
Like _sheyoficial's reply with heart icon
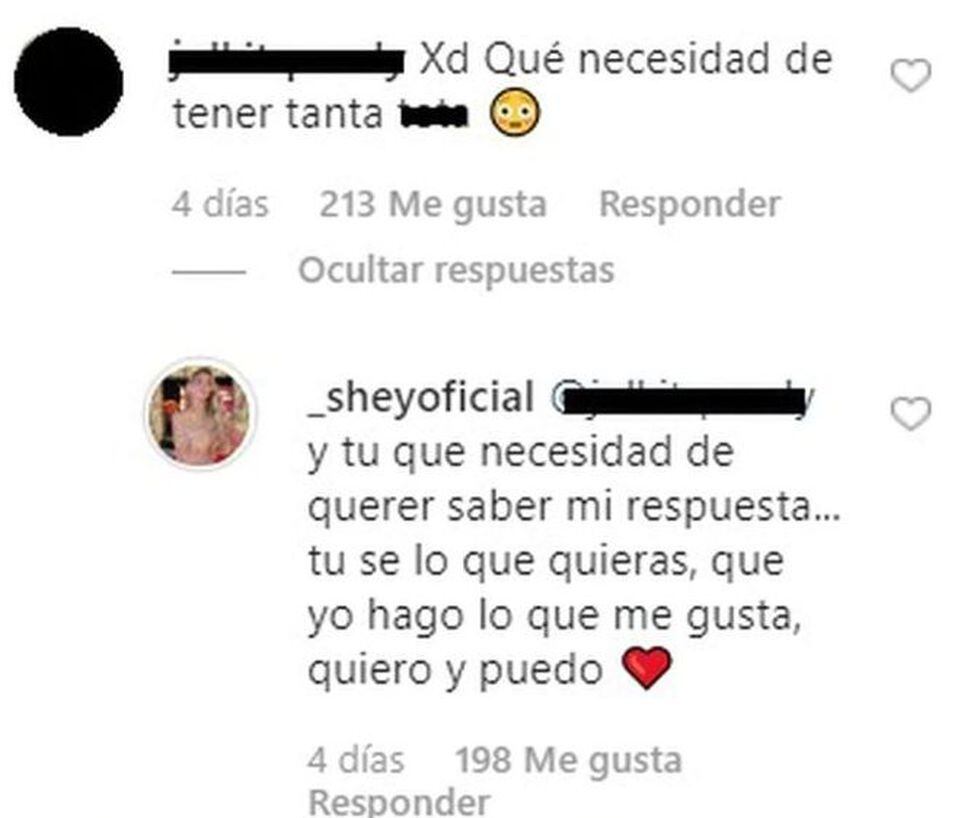(911, 414)
